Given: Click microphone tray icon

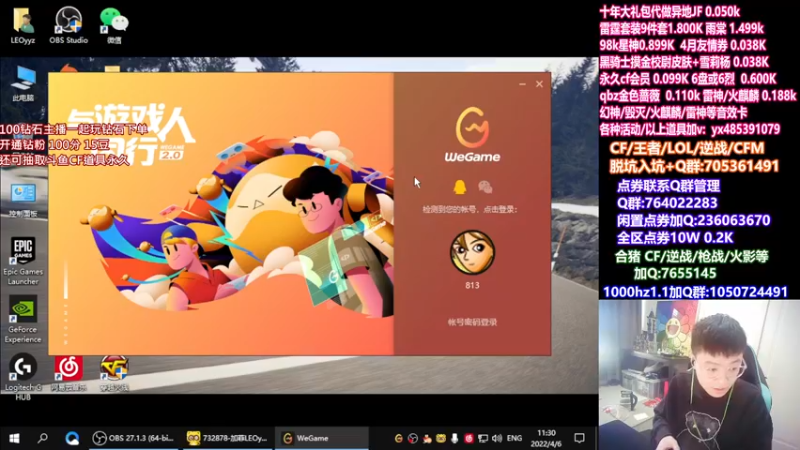Looking at the screenshot, I should pyautogui.click(x=454, y=438).
